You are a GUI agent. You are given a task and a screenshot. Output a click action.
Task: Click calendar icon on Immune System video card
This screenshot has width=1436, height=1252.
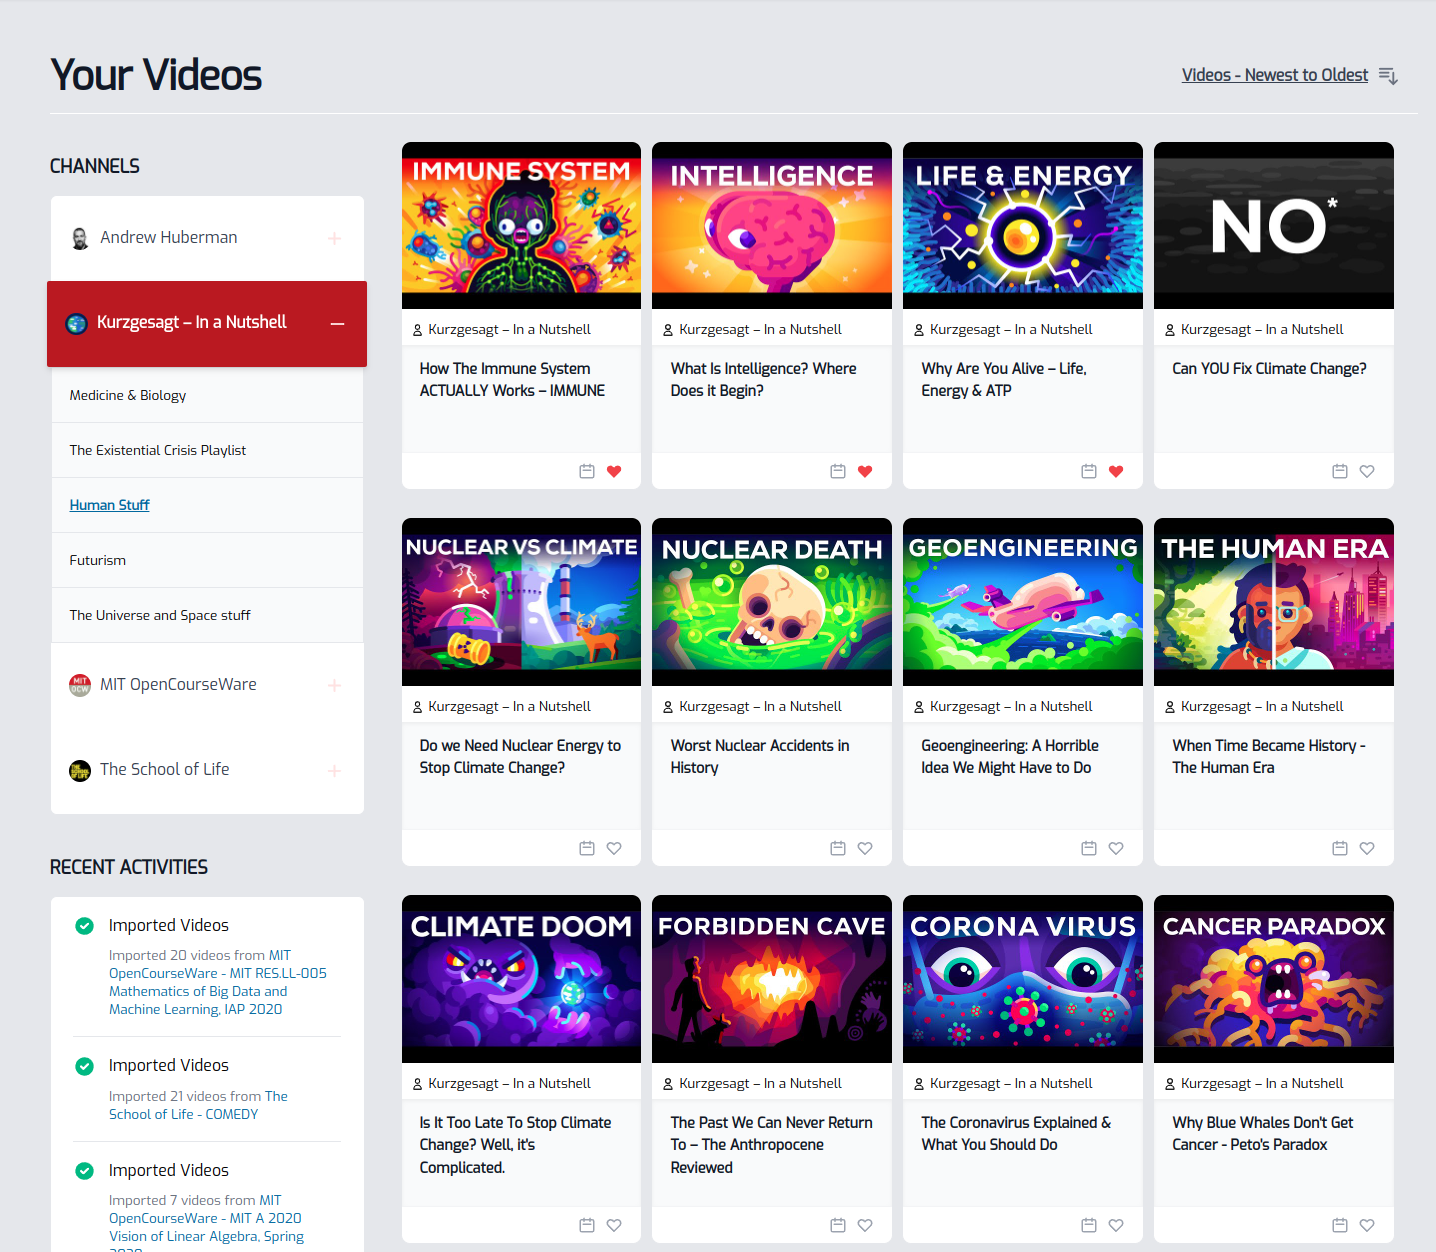(587, 471)
